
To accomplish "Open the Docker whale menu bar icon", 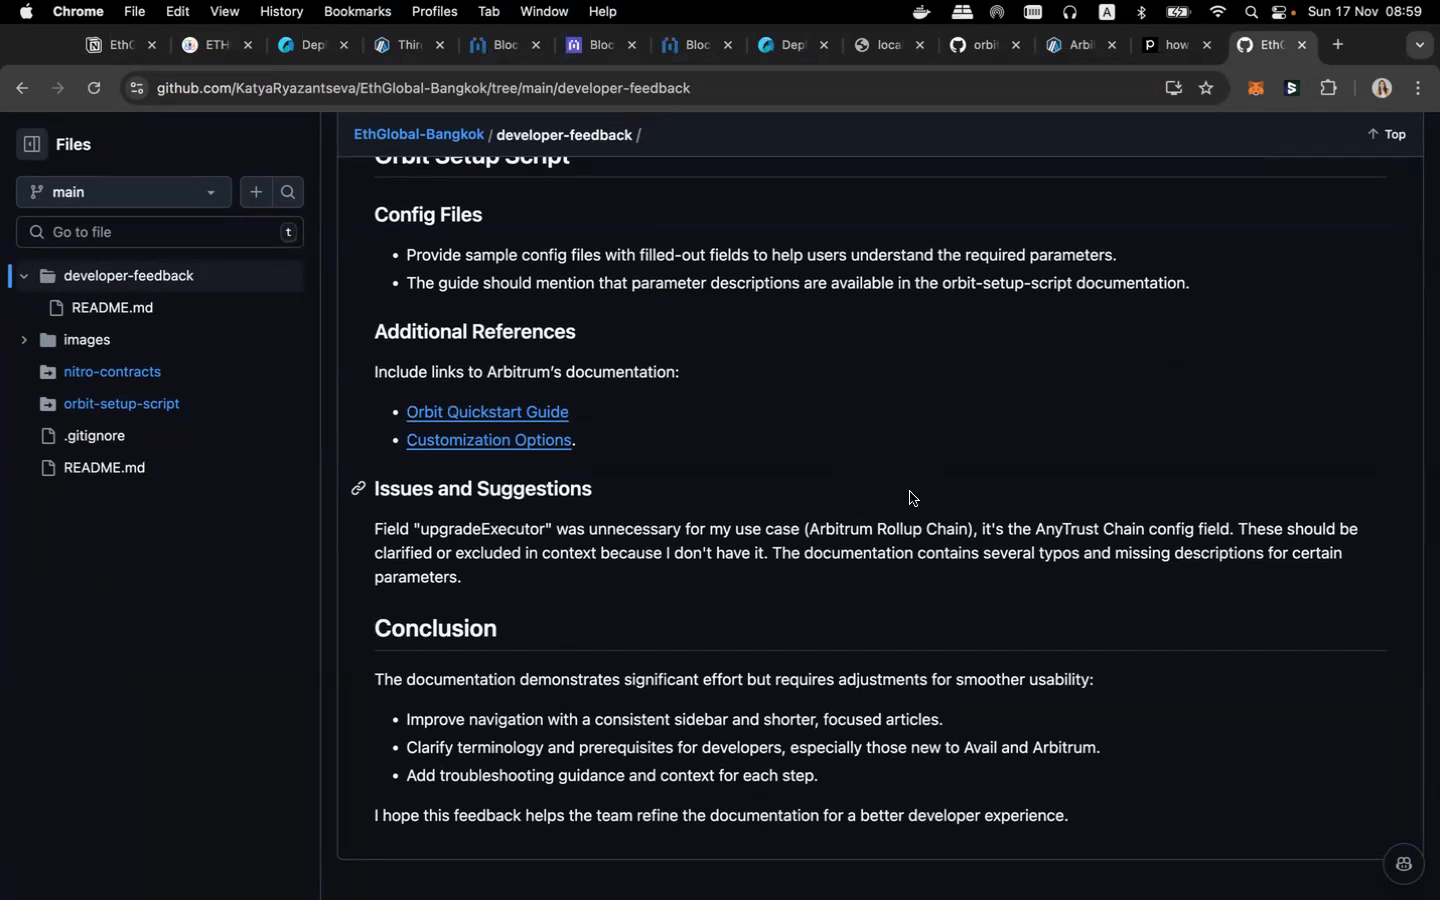I will tap(922, 12).
